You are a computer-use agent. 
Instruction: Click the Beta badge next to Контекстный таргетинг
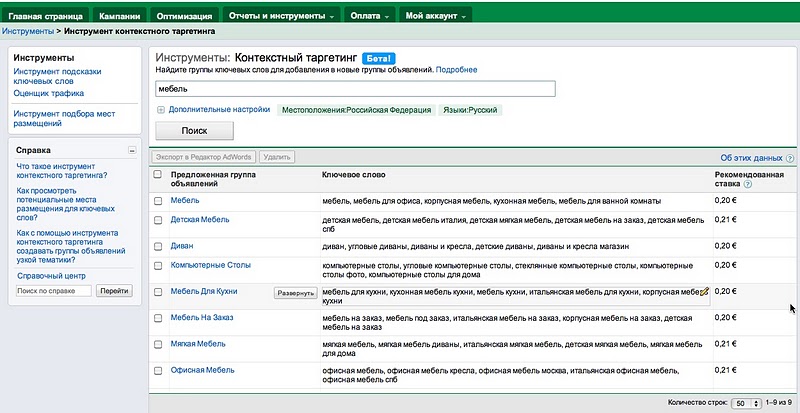tap(380, 59)
